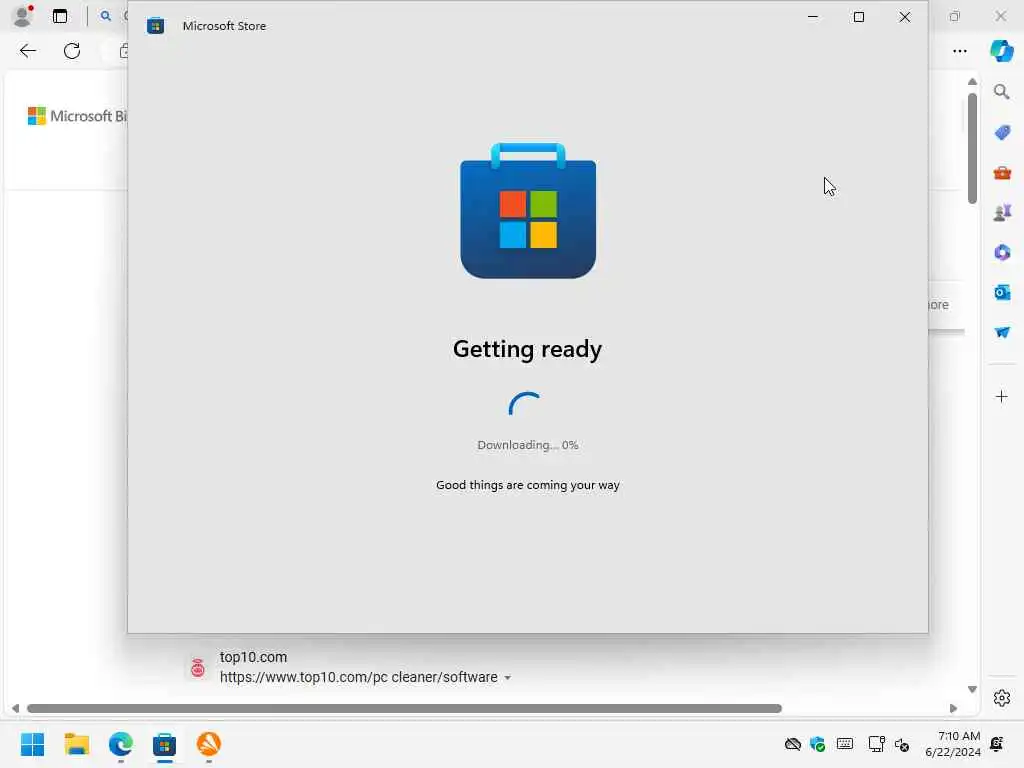Close the Microsoft Store window
1024x768 pixels.
pos(904,17)
